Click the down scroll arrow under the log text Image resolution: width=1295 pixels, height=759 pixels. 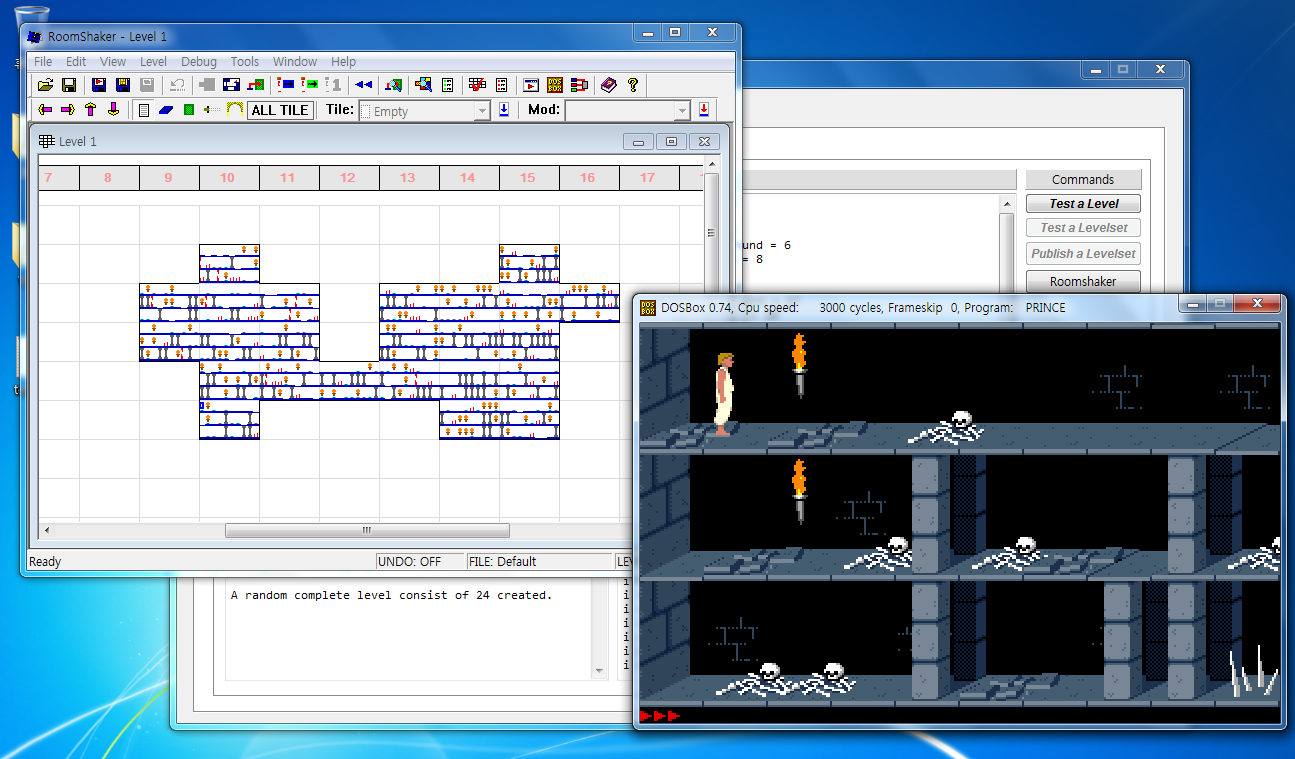point(599,671)
